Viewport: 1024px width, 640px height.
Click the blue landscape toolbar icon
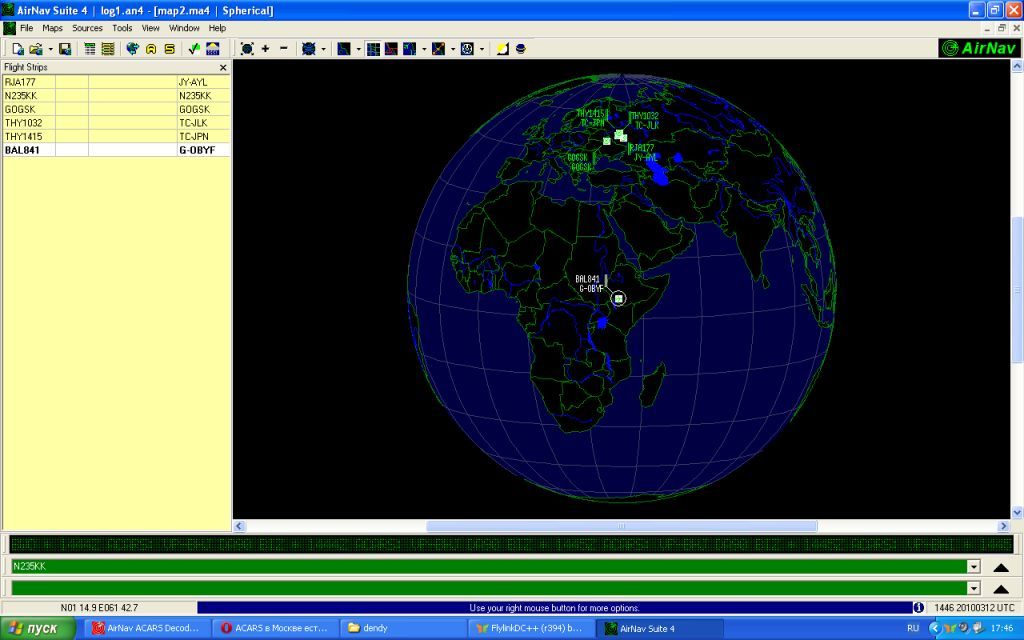(x=212, y=49)
